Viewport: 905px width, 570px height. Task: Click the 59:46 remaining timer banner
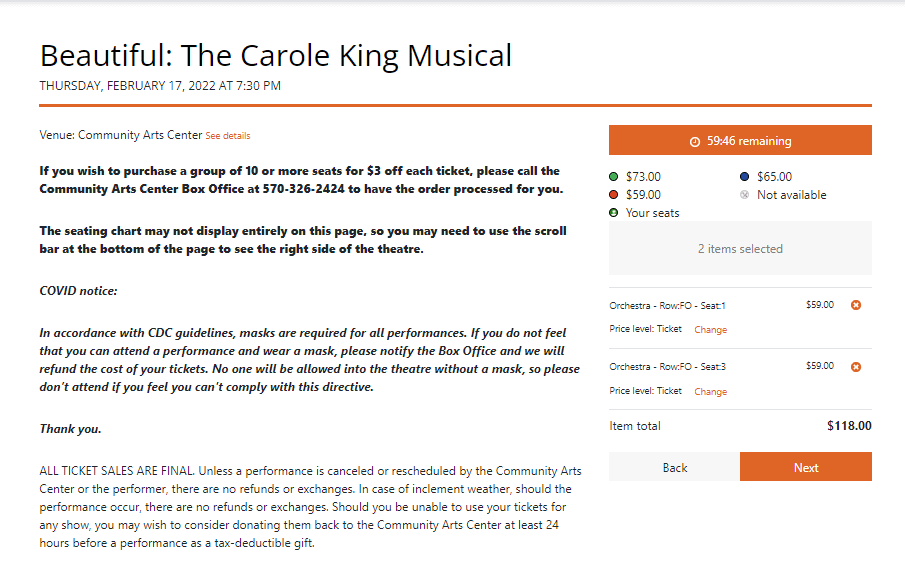740,140
